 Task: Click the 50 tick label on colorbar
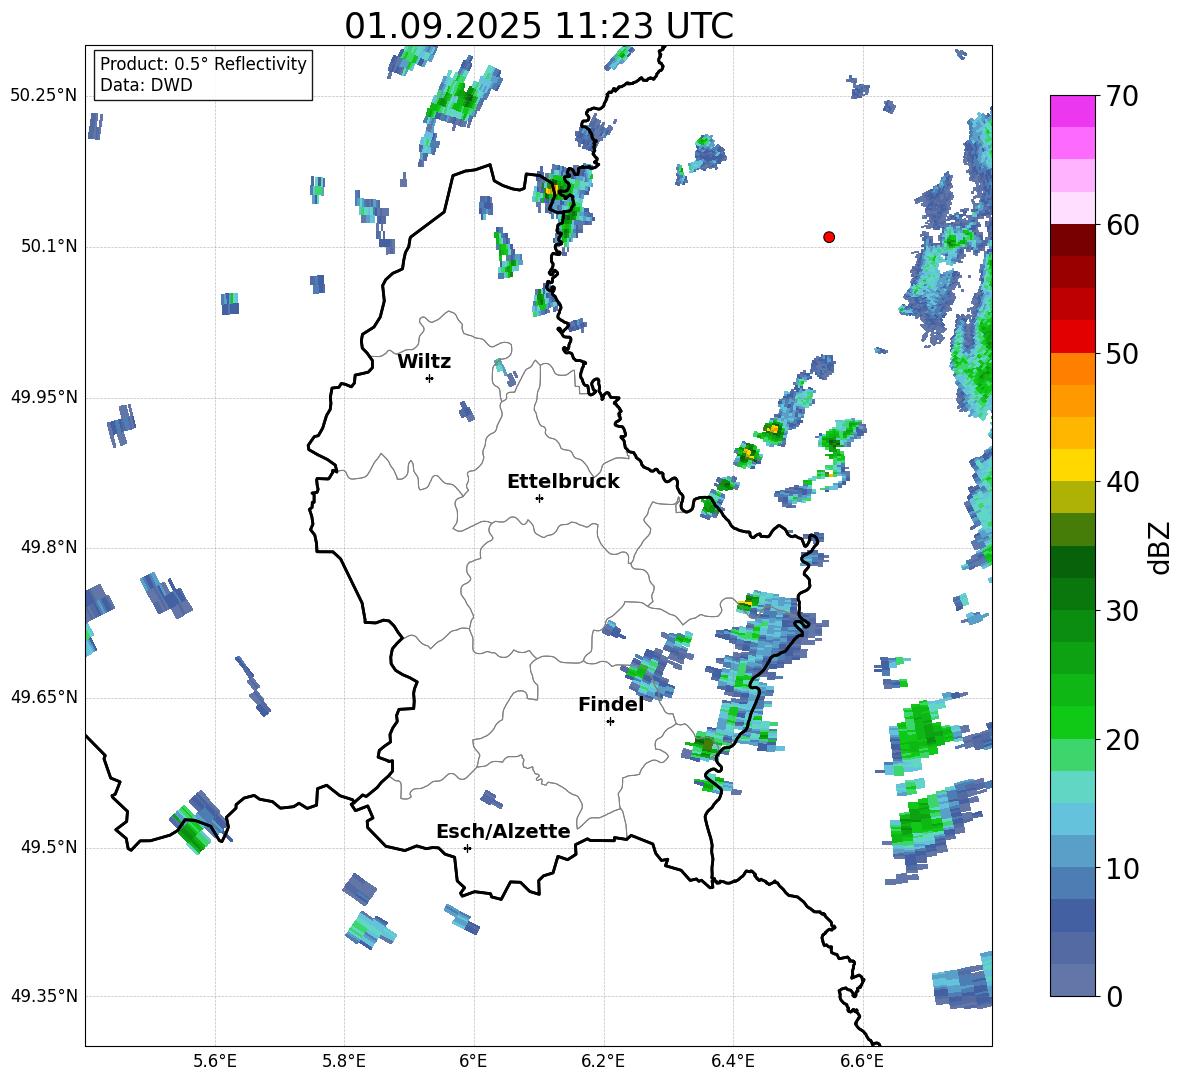click(x=1122, y=353)
